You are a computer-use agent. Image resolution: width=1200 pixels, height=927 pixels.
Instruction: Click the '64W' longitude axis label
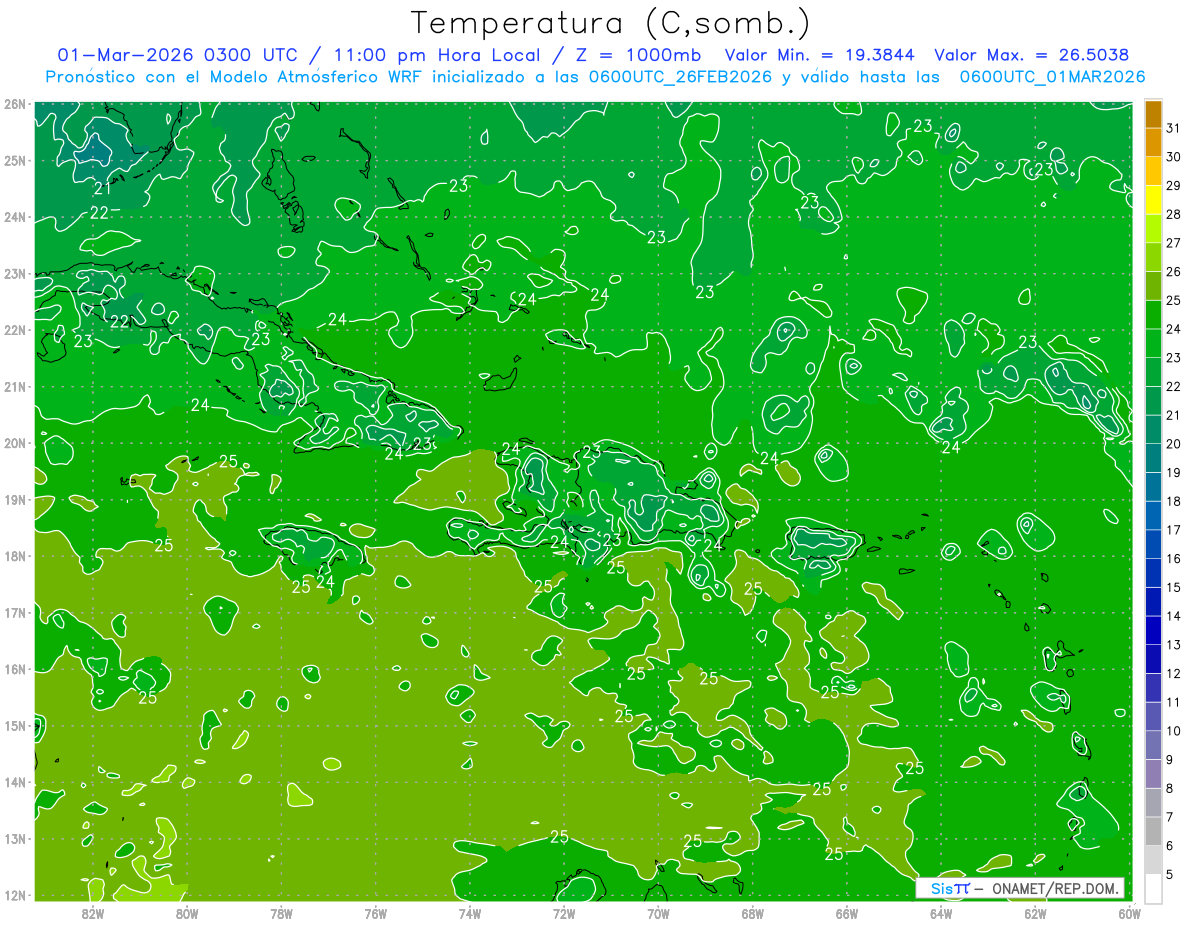[941, 913]
